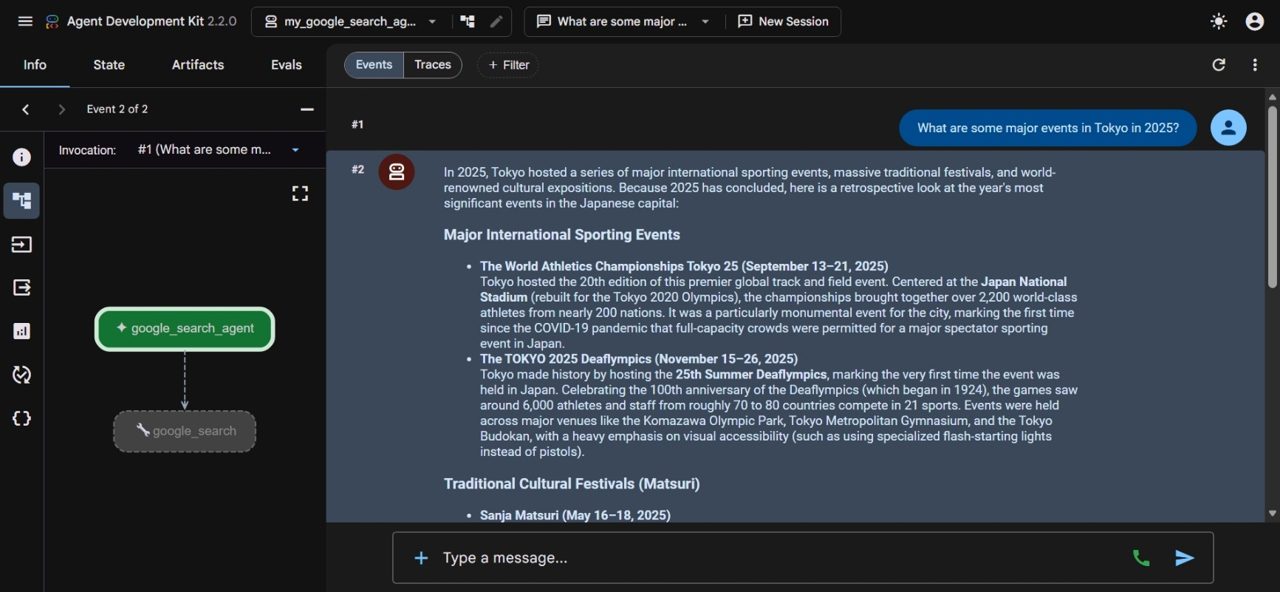
Task: Click the circular sync arrows sidebar icon
Action: [x=21, y=375]
